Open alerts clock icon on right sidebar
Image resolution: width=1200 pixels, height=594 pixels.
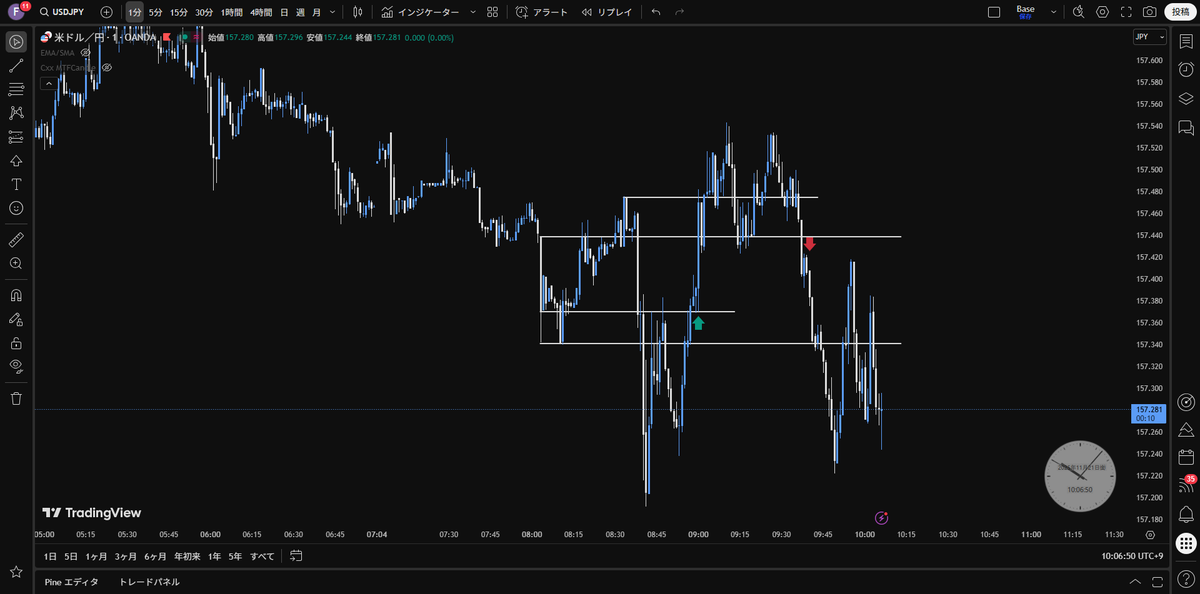pyautogui.click(x=1186, y=71)
